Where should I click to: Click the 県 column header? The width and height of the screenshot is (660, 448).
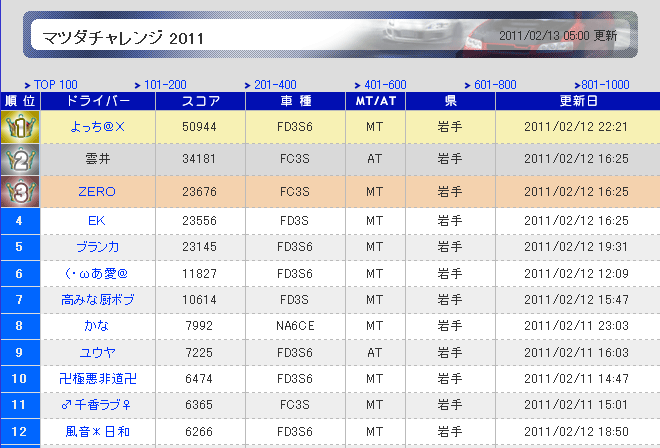coord(450,101)
